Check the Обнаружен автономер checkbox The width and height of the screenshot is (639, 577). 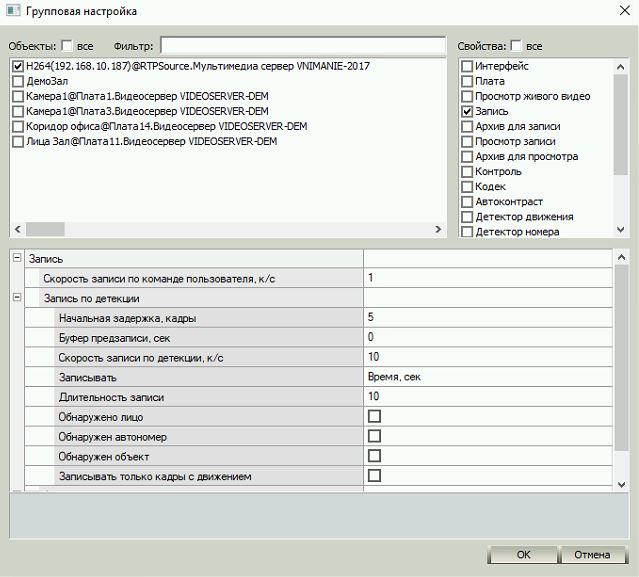pyautogui.click(x=375, y=436)
